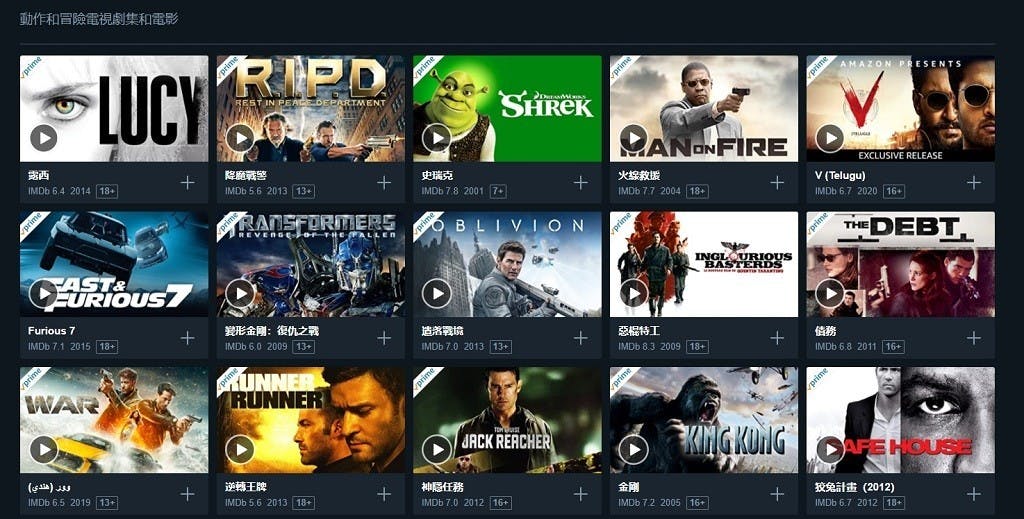Open the Safe House poster thumbnail

pos(901,420)
